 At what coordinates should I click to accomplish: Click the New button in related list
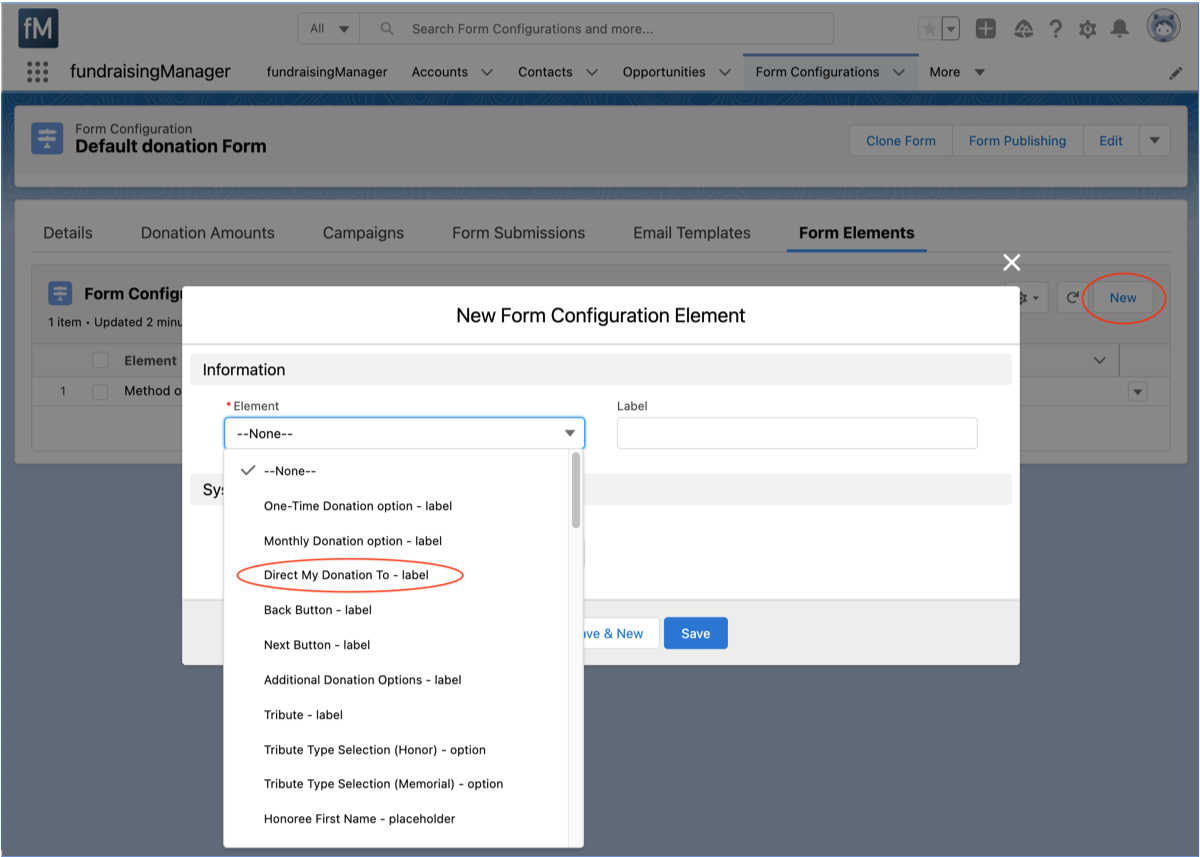pyautogui.click(x=1123, y=298)
